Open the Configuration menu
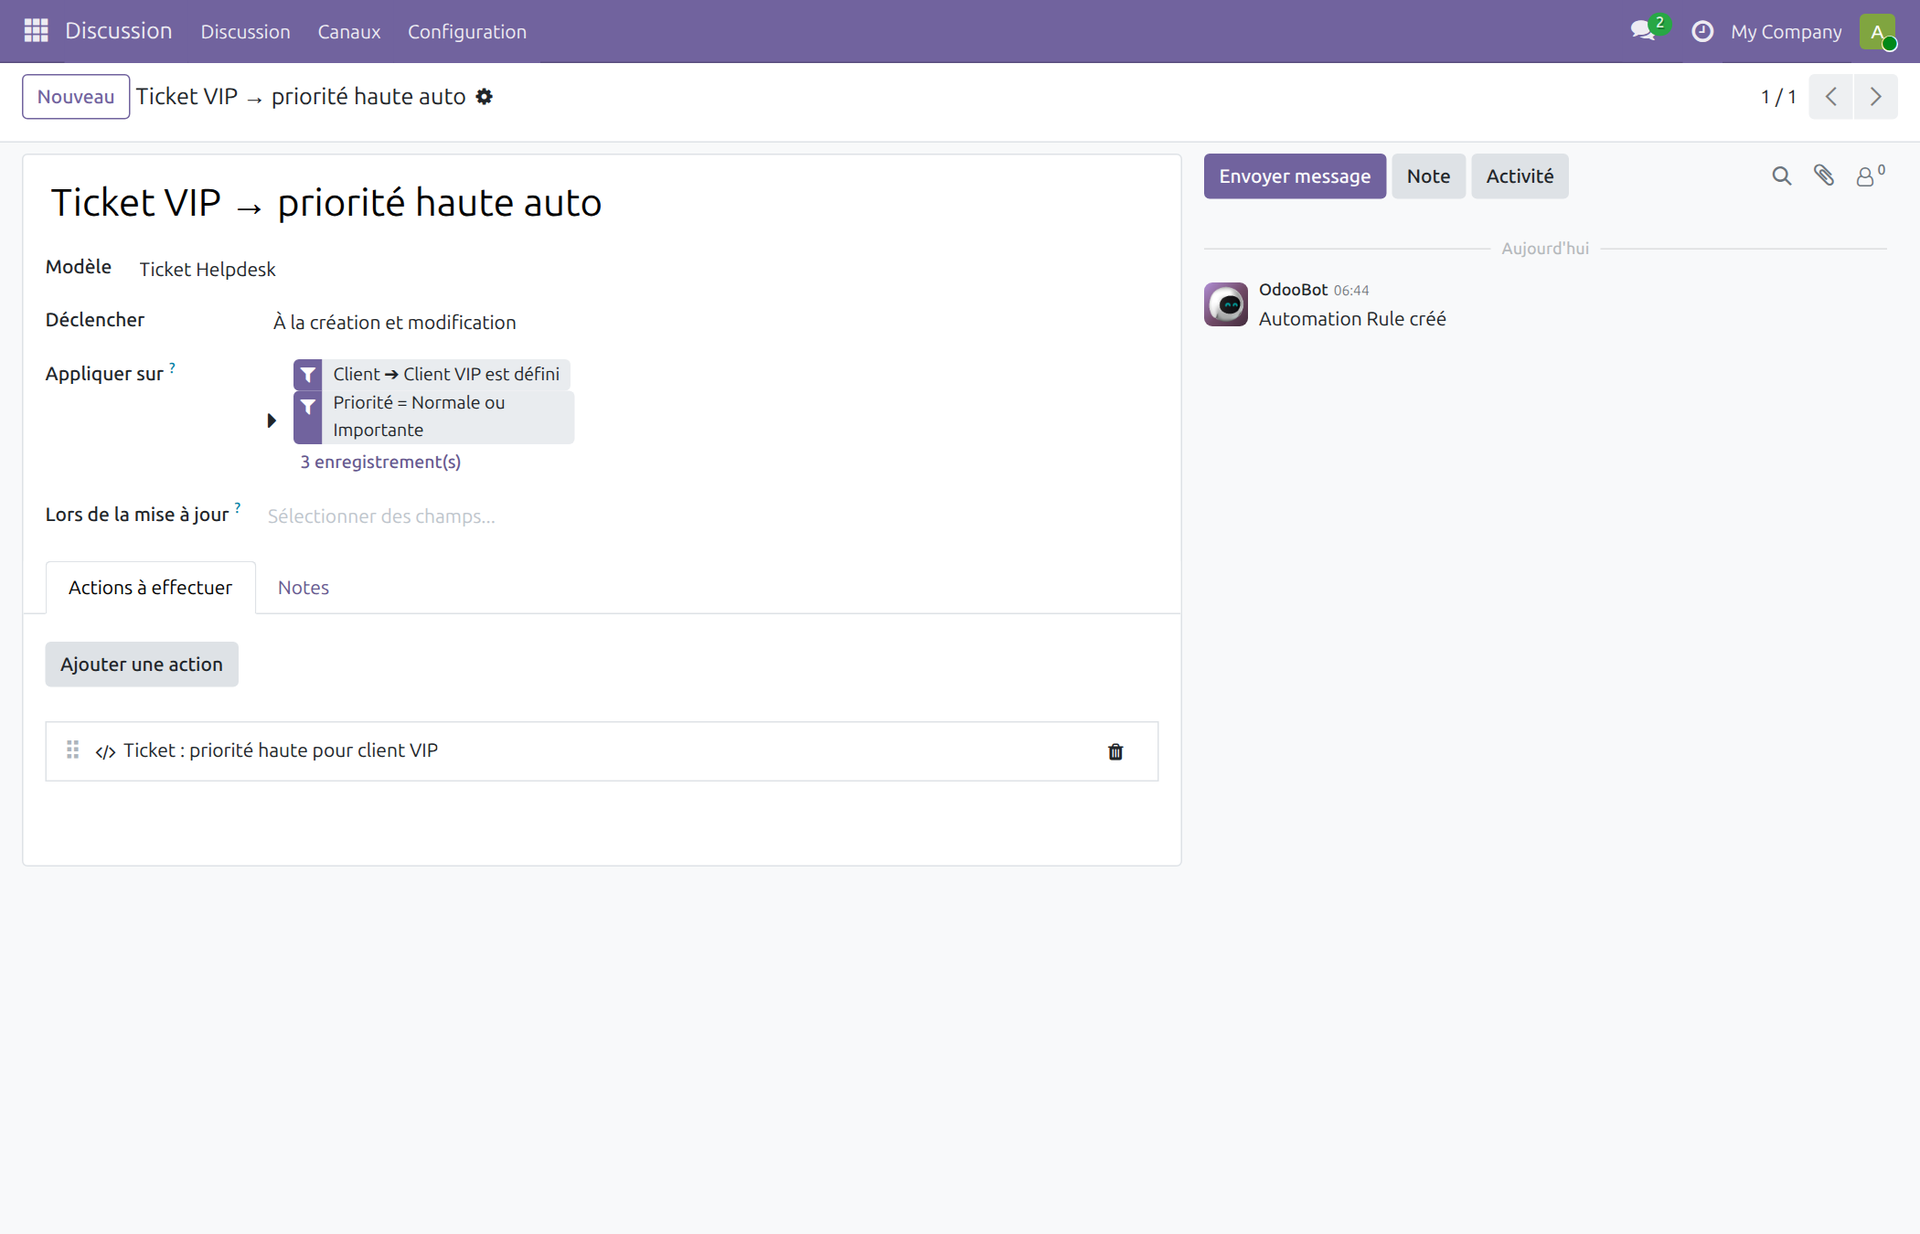 coord(466,31)
